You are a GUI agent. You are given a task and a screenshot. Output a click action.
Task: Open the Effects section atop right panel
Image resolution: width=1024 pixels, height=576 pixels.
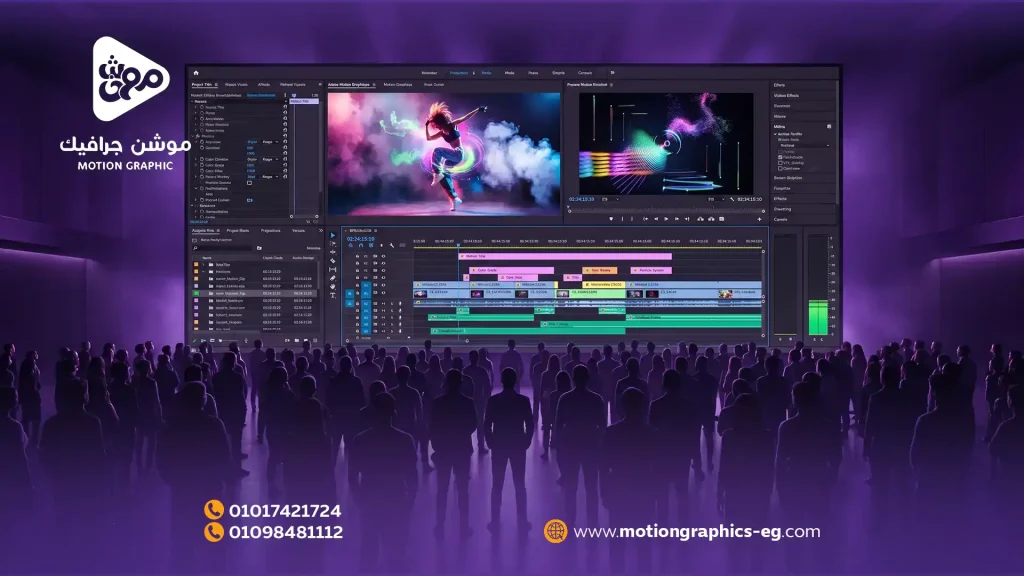pyautogui.click(x=780, y=85)
